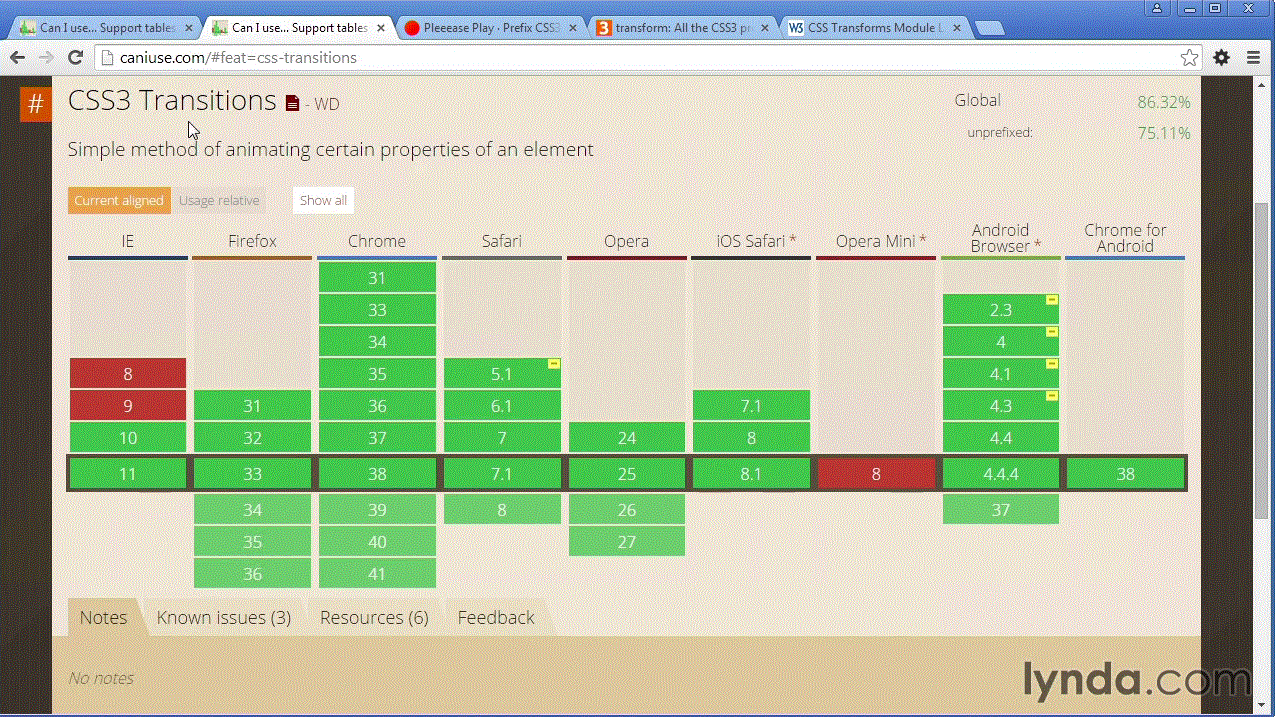
Task: Click the IE 9 cell
Action: (x=128, y=406)
